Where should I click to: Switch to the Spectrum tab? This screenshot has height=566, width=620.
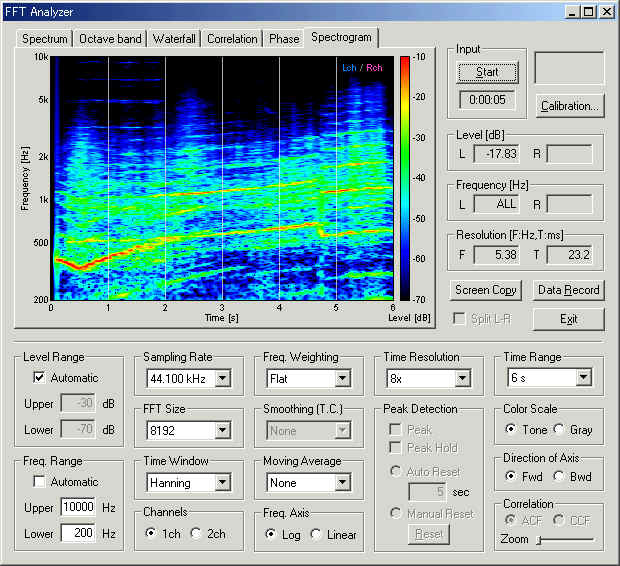pos(45,39)
